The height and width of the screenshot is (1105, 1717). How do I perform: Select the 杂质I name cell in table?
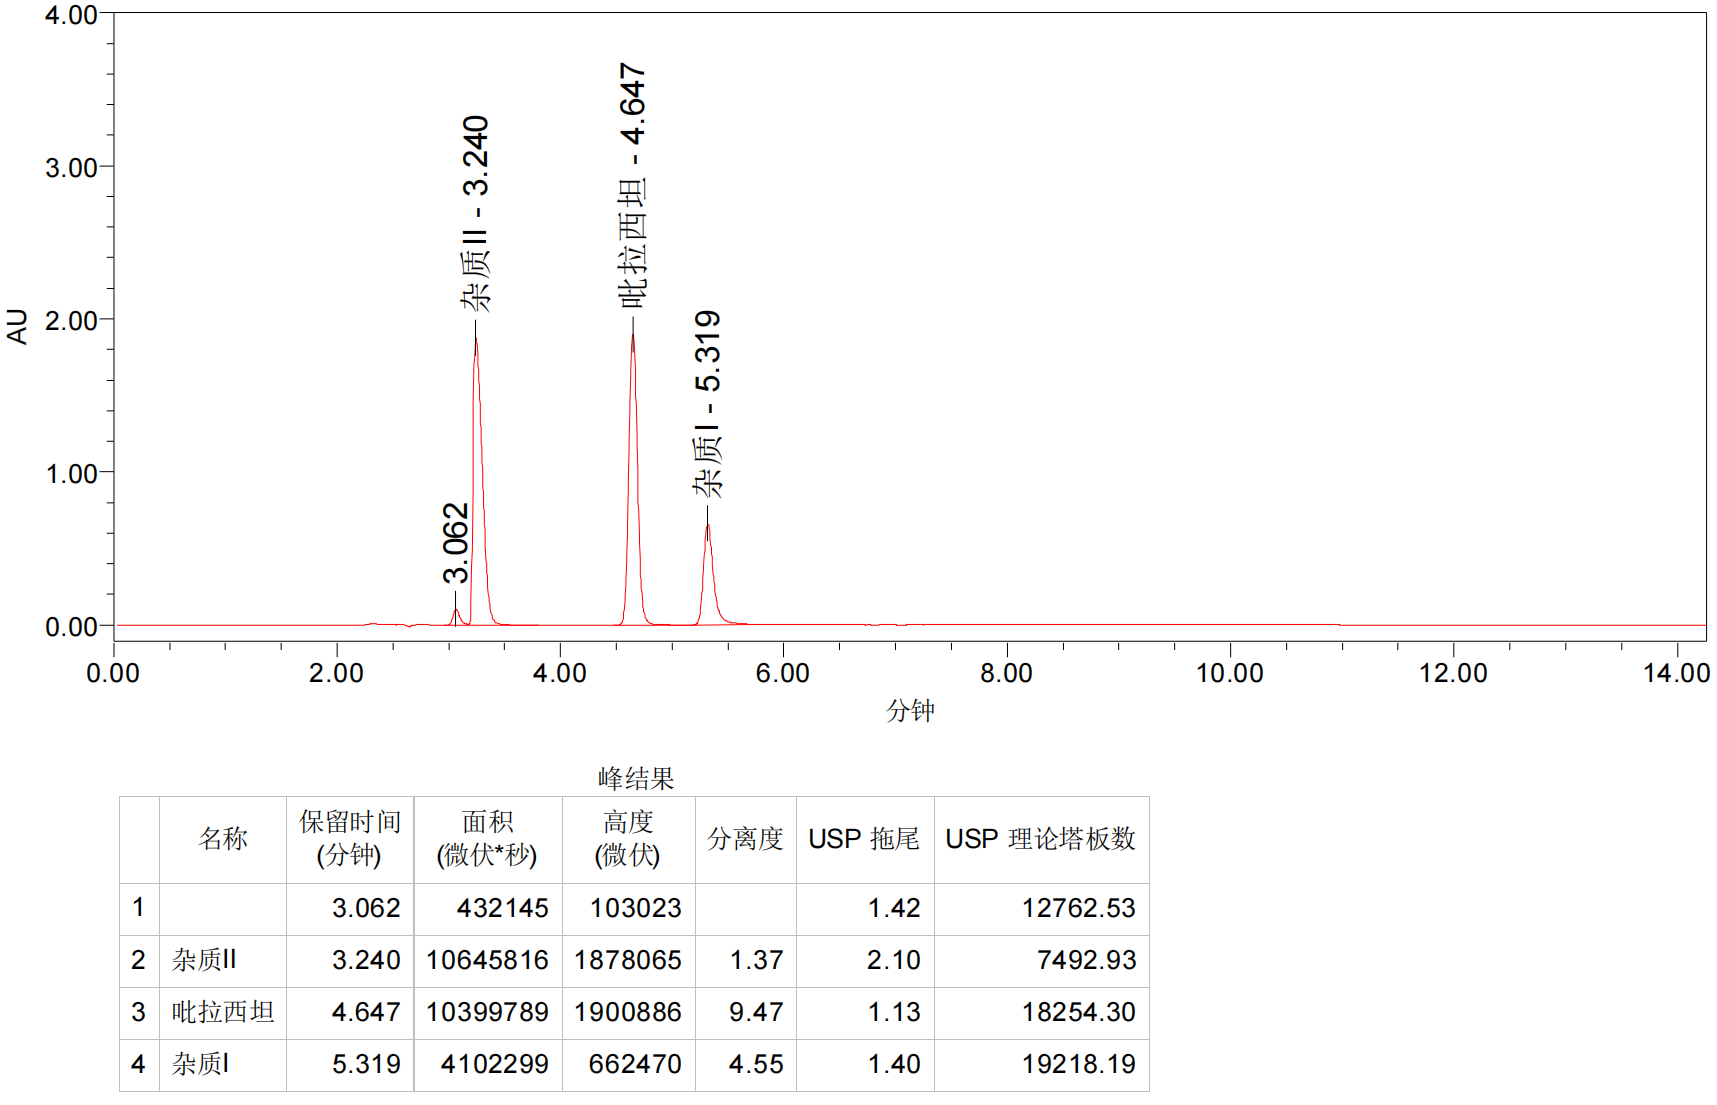coord(200,1064)
